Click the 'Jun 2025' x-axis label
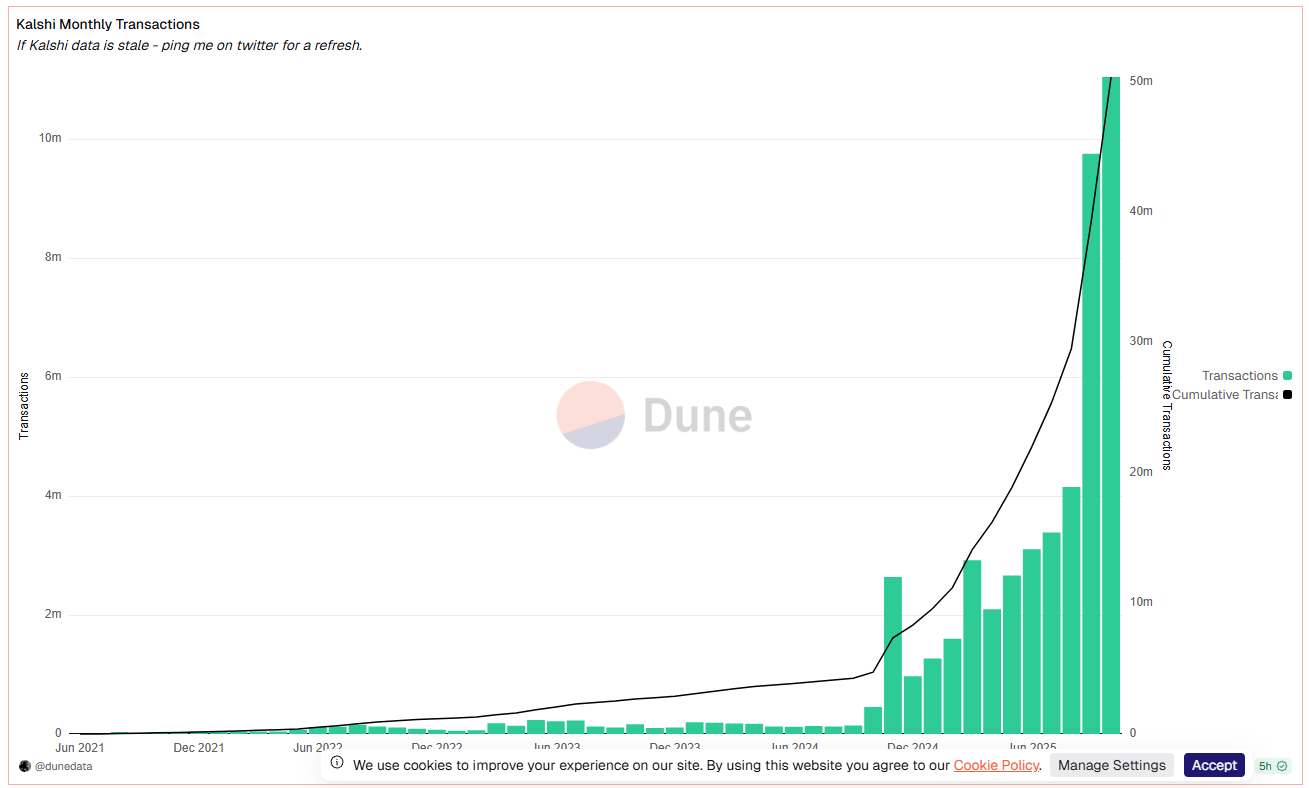 [1032, 746]
